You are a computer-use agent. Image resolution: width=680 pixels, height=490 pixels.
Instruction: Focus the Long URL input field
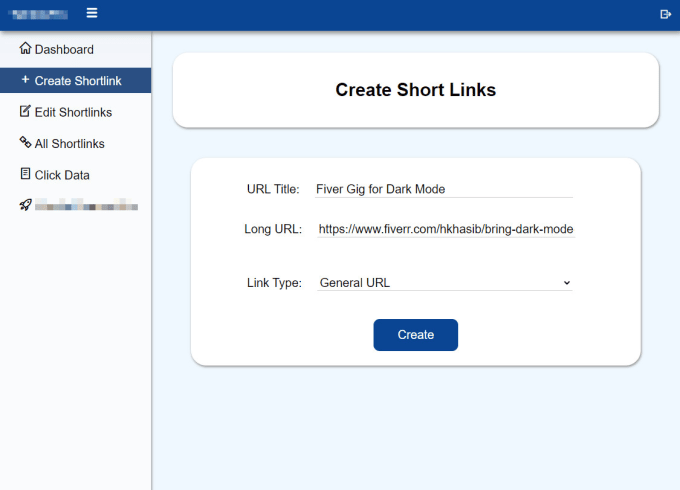coord(446,229)
